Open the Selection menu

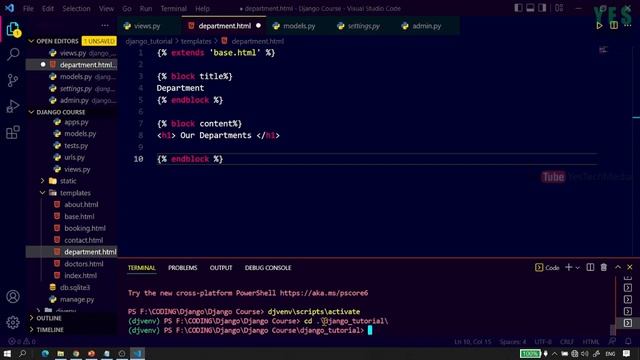coord(76,8)
